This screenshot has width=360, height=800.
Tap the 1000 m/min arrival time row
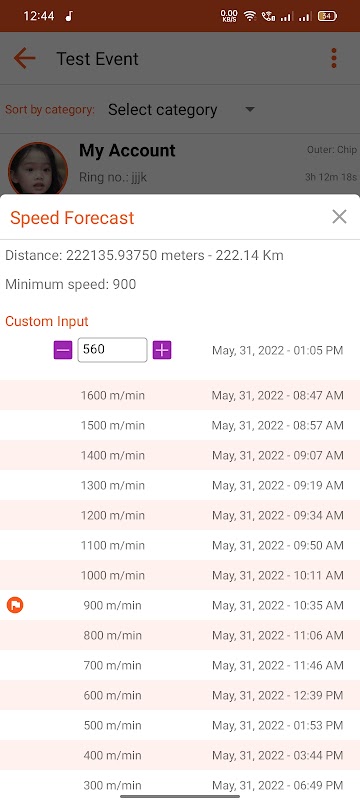180,576
